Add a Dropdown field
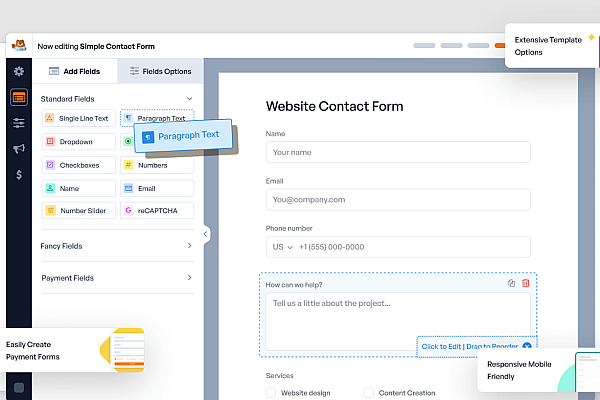The image size is (600, 400). click(79, 142)
